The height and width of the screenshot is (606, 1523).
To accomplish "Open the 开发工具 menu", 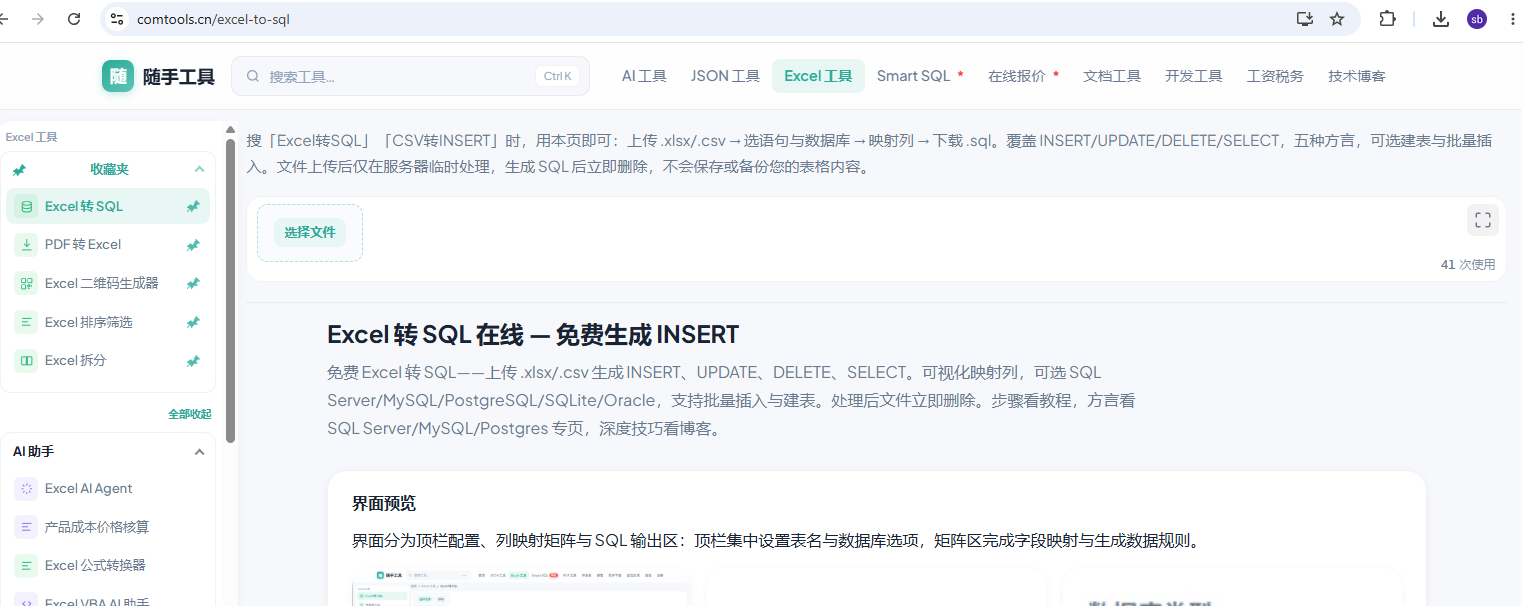I will click(1194, 76).
